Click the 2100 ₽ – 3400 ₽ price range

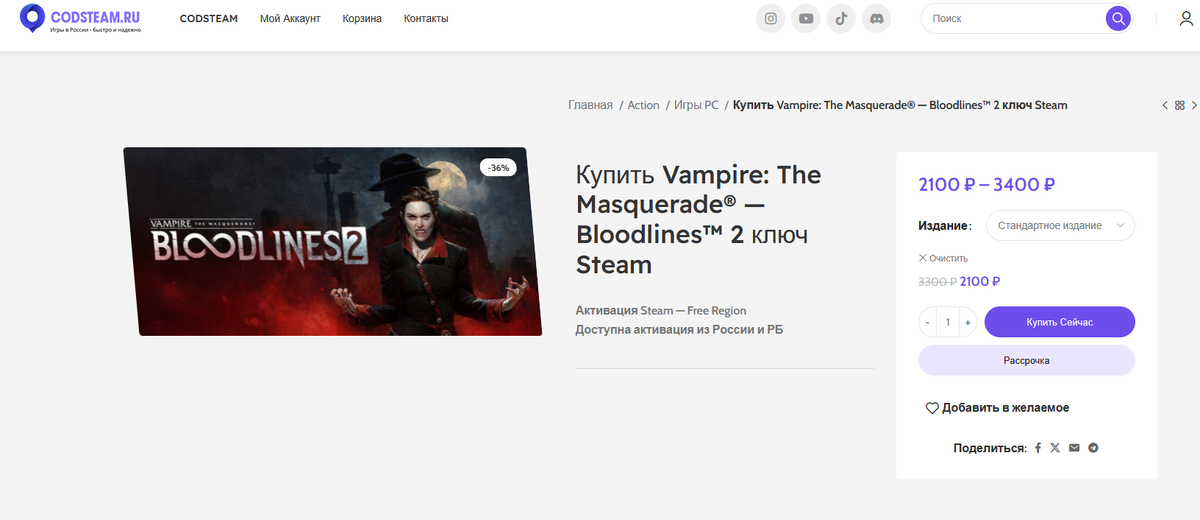[x=987, y=184]
